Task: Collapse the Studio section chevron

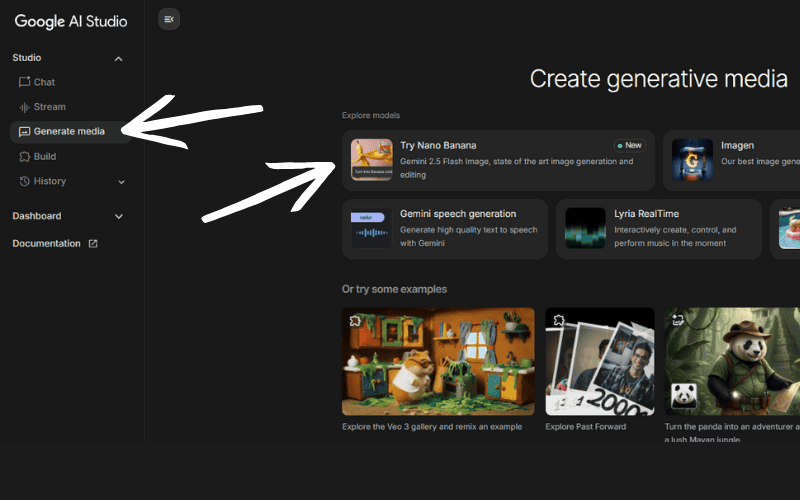Action: 119,58
